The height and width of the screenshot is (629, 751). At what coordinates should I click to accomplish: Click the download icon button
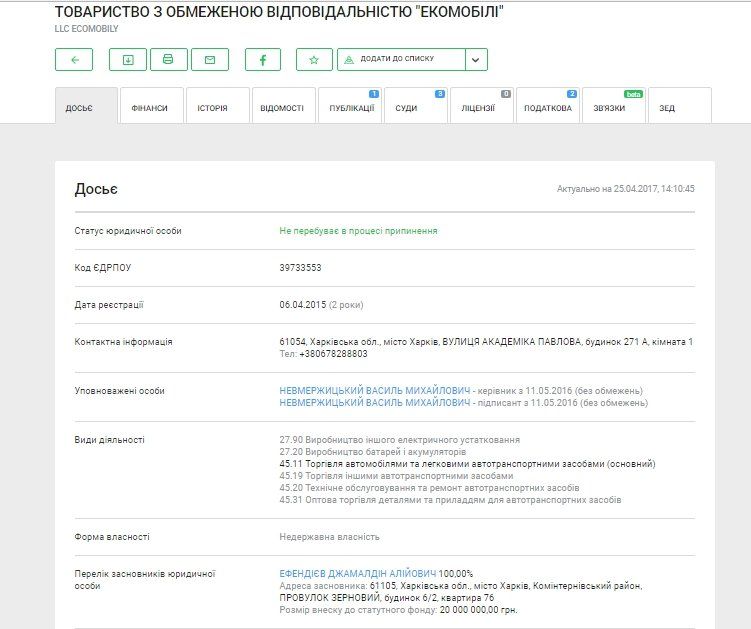pos(128,59)
